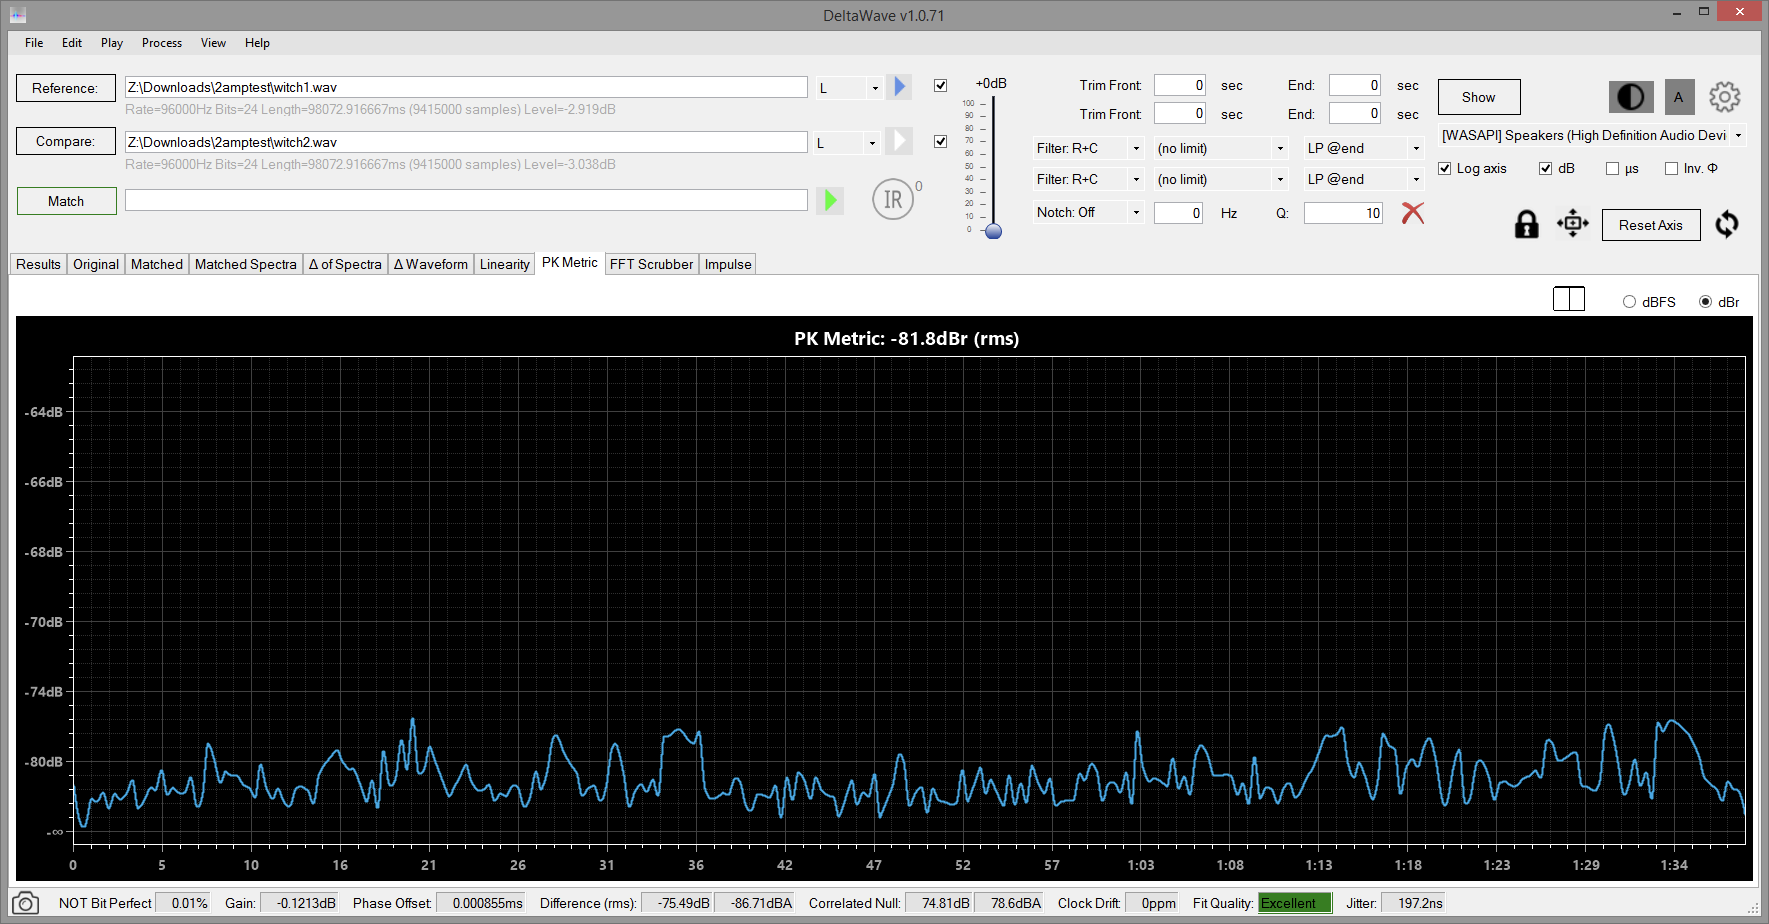1769x924 pixels.
Task: Click the Reset Axis button
Action: point(1651,225)
